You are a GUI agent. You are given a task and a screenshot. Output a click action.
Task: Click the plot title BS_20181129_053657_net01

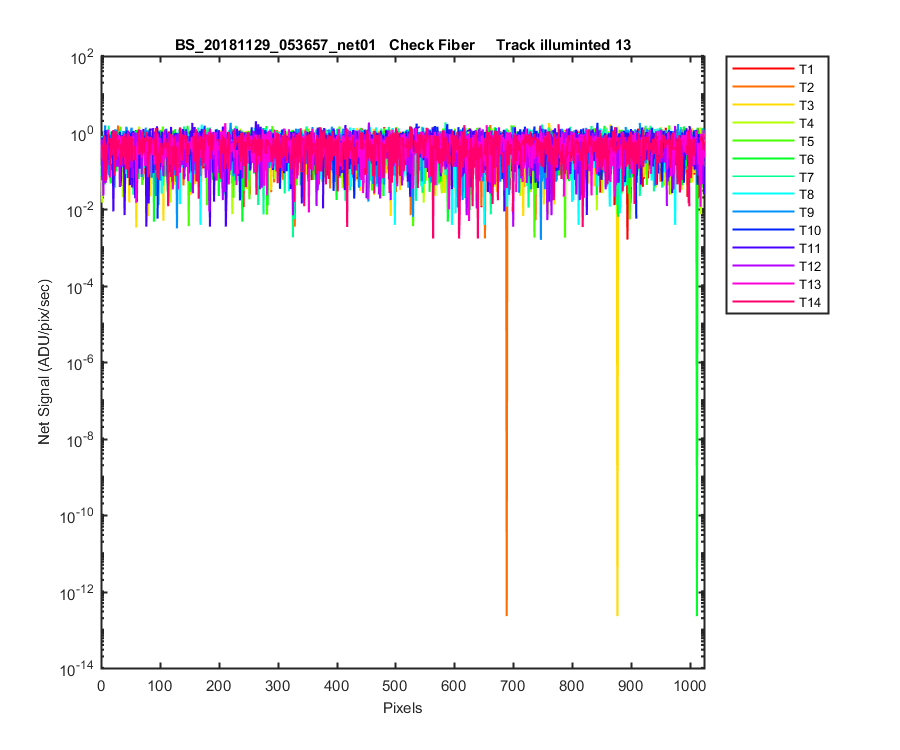click(x=275, y=45)
